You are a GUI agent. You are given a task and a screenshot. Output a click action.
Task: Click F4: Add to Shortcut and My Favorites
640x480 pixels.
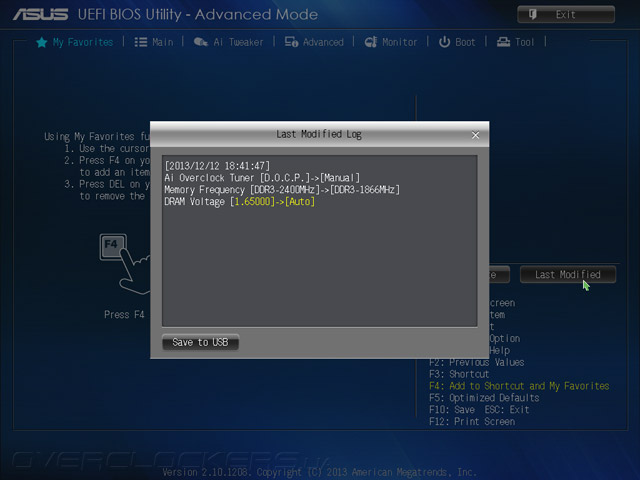click(519, 386)
